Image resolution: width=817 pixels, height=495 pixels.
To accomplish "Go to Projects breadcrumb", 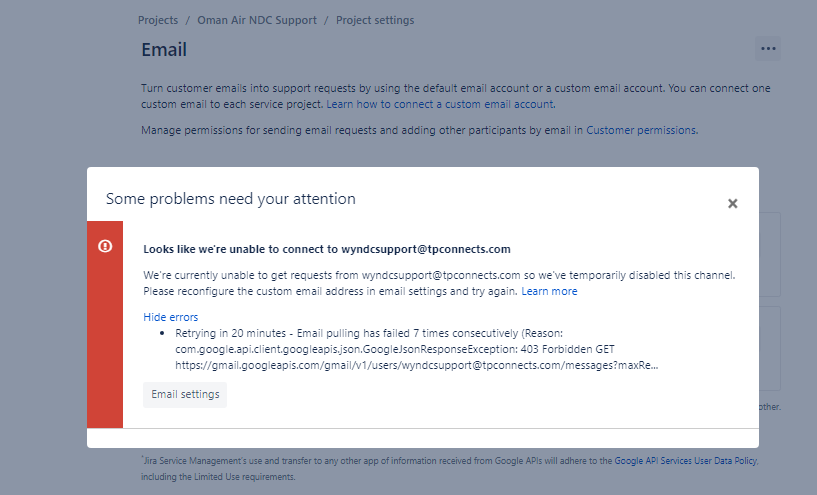I will 158,20.
